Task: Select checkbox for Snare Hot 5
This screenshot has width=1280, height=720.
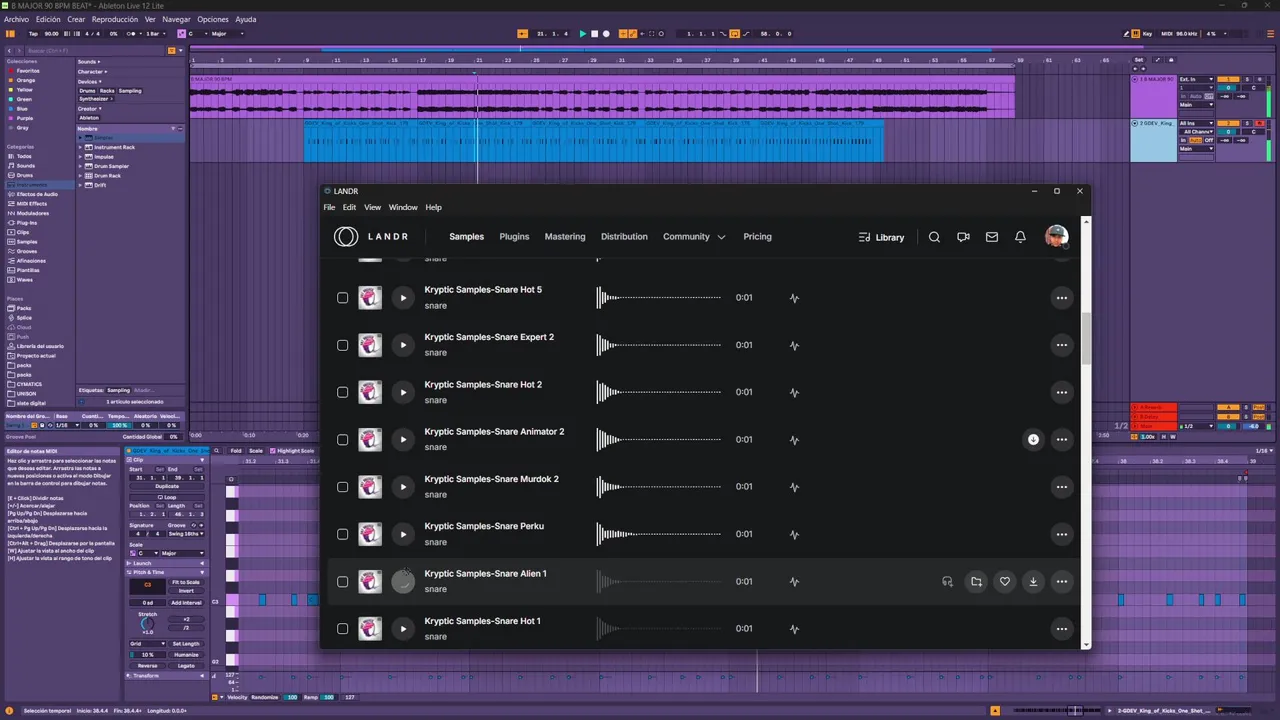Action: (x=342, y=297)
